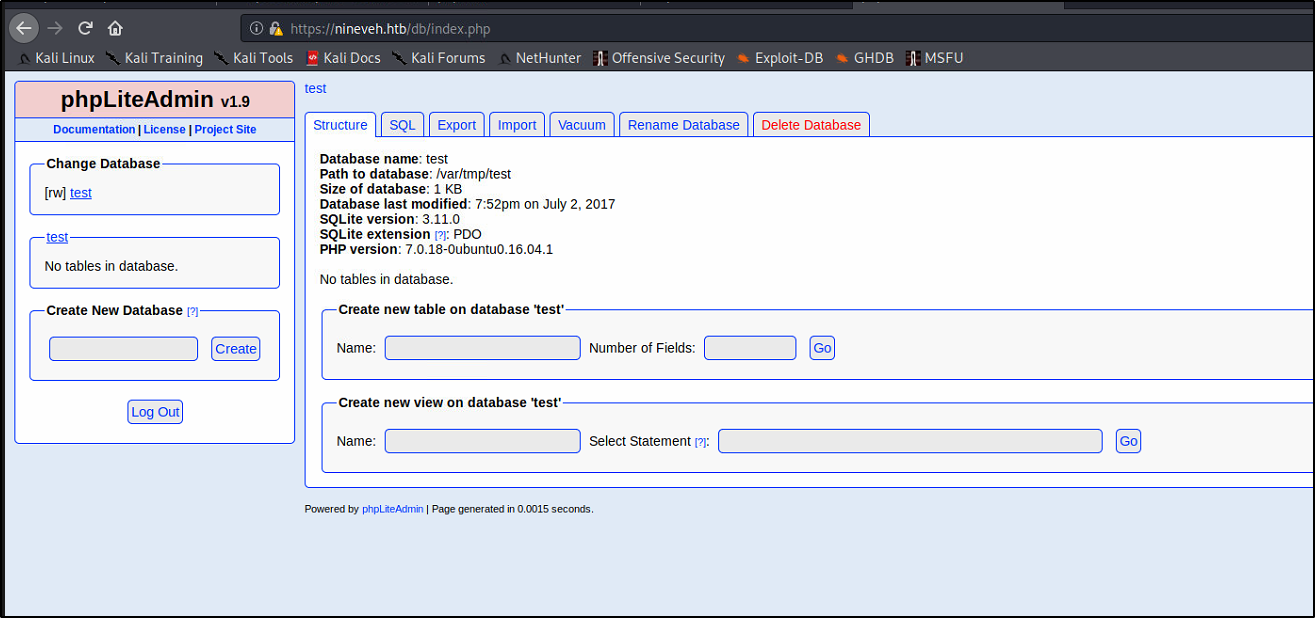
Task: Click the new table Name field
Action: pos(482,348)
